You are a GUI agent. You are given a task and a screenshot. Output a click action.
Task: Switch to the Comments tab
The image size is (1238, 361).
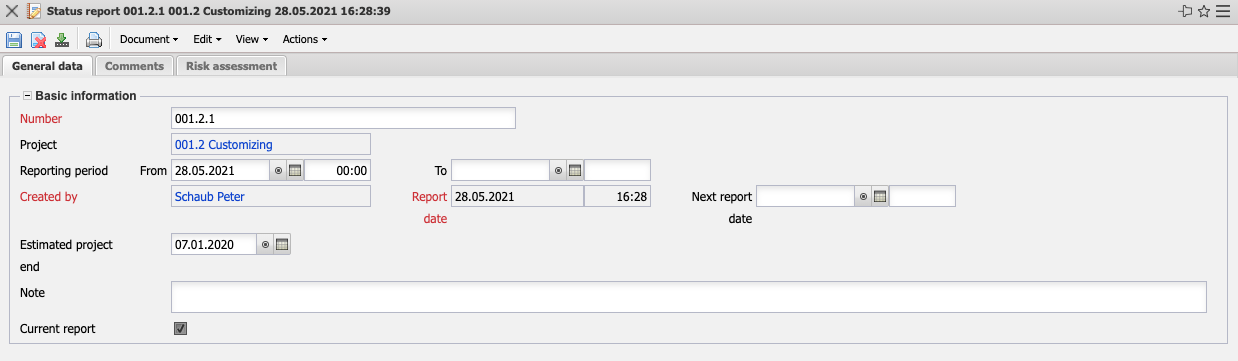pyautogui.click(x=134, y=66)
